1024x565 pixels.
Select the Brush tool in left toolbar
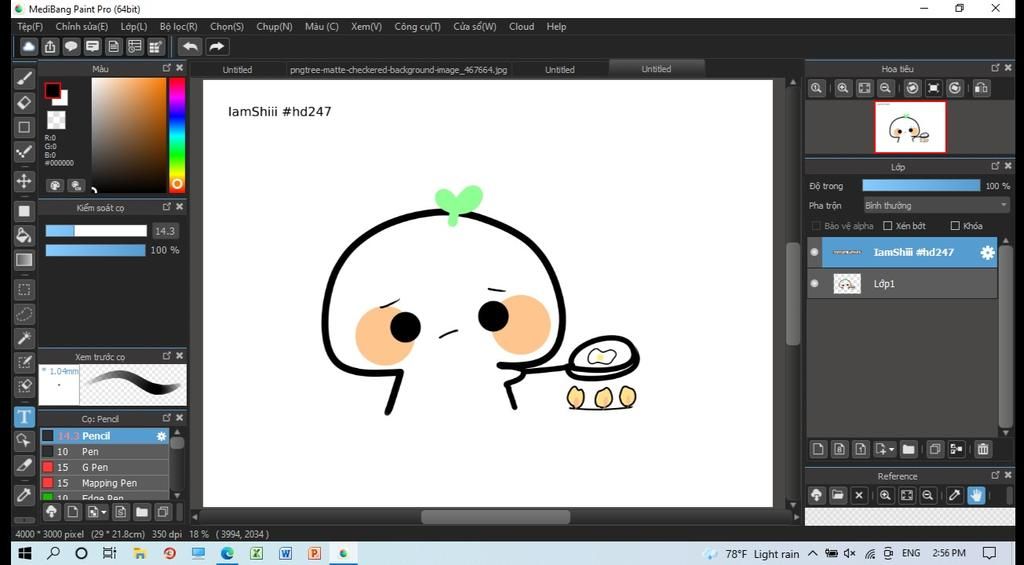point(24,79)
